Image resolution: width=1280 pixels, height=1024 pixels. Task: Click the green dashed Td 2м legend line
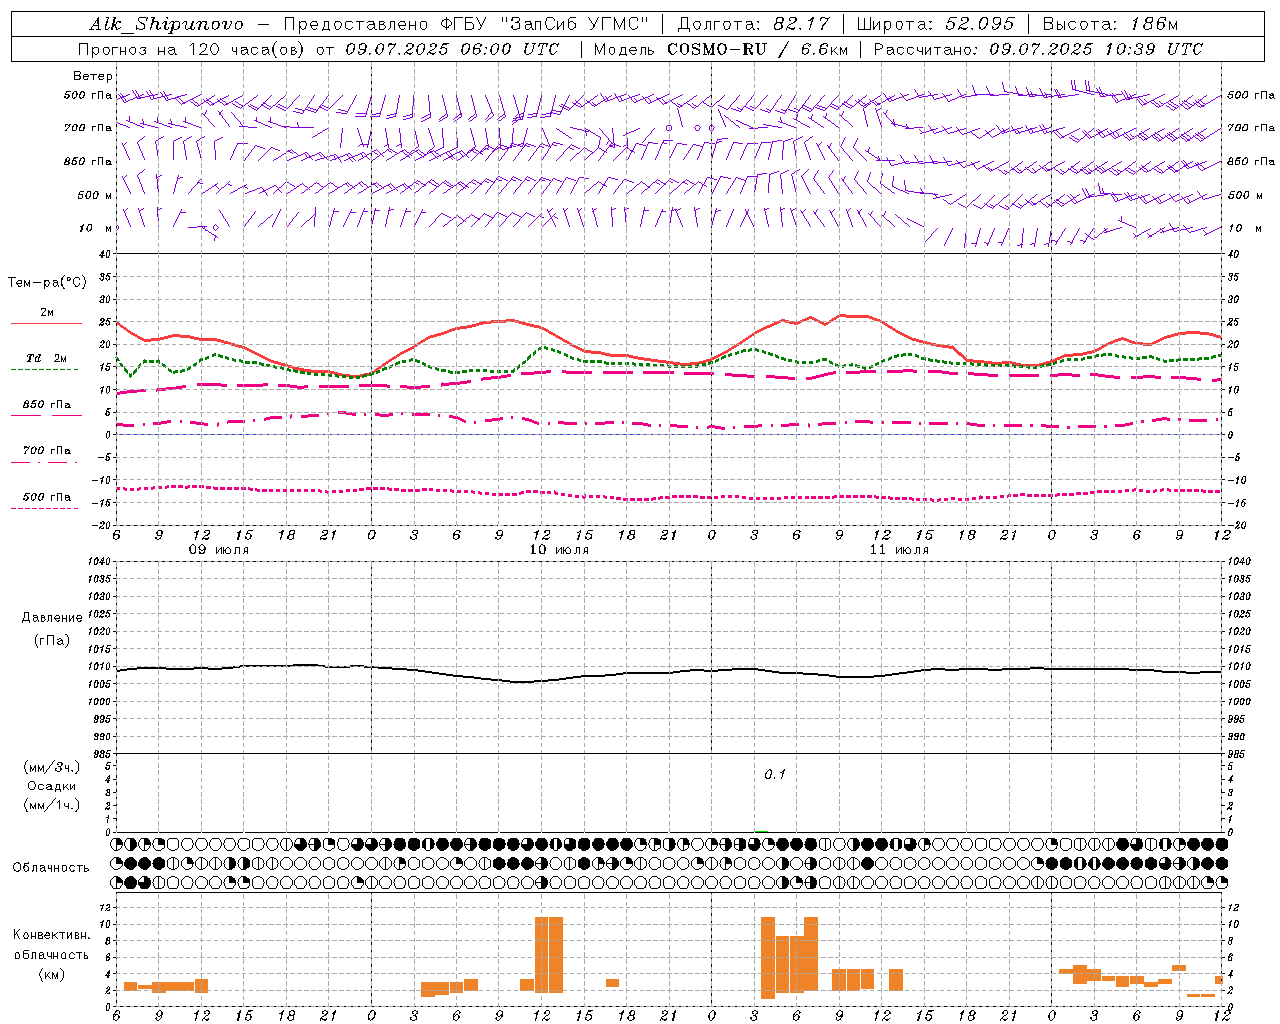click(x=44, y=369)
